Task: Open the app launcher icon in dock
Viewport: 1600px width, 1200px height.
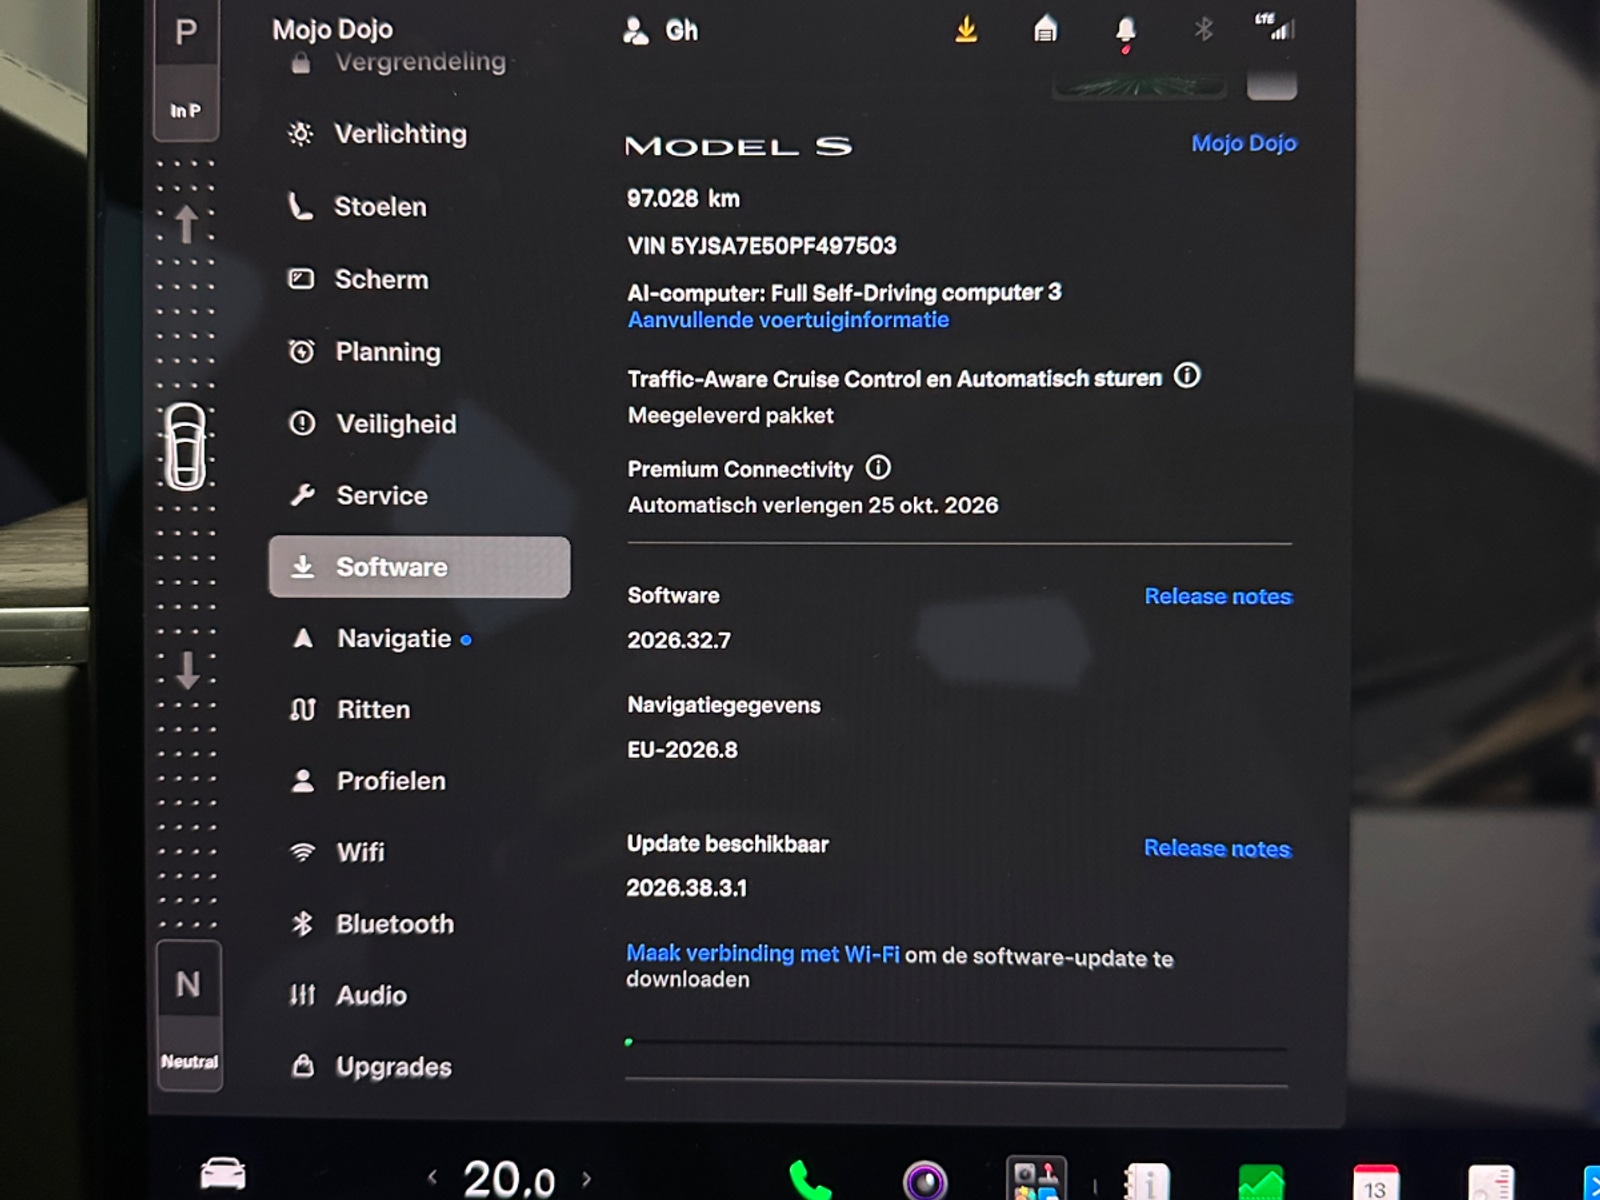Action: pos(1036,1179)
